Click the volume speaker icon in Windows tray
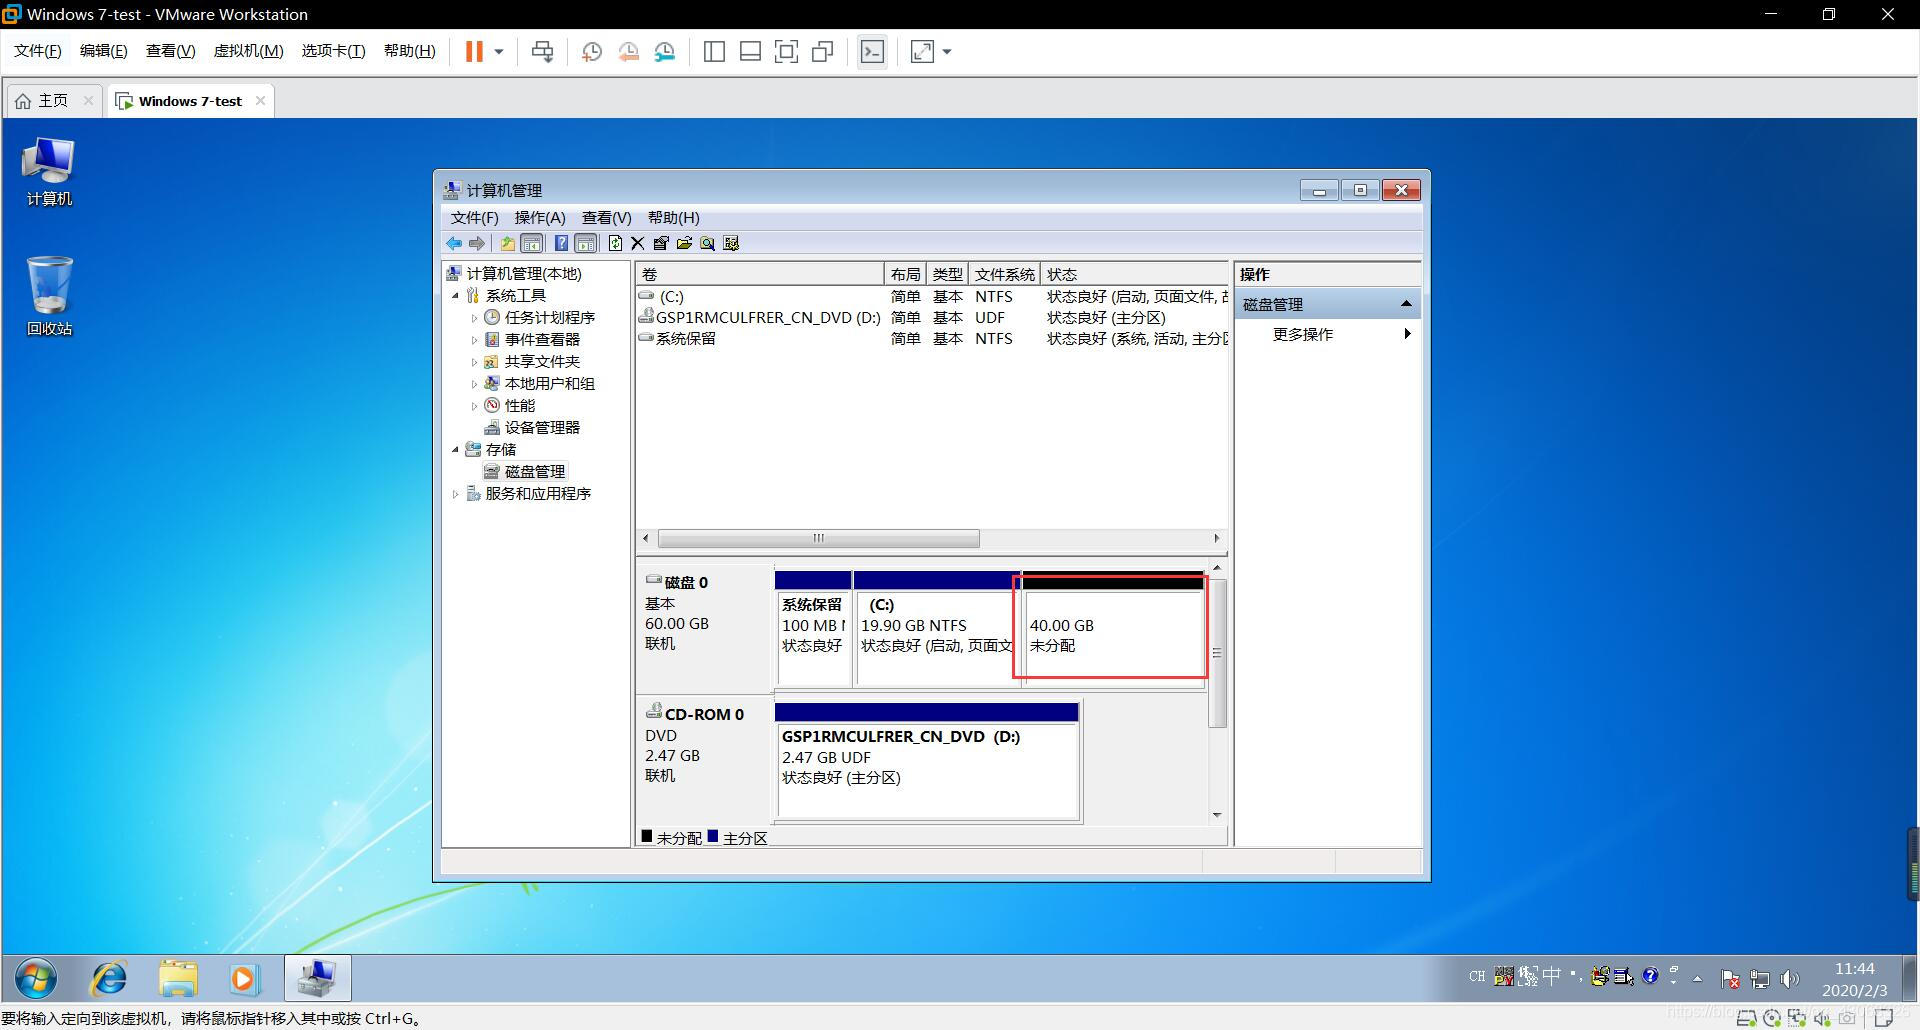The height and width of the screenshot is (1030, 1920). coord(1789,979)
